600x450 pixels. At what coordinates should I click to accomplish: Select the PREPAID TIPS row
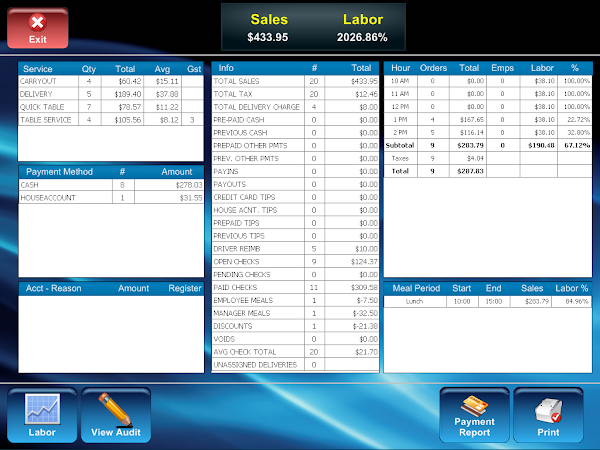click(x=295, y=223)
